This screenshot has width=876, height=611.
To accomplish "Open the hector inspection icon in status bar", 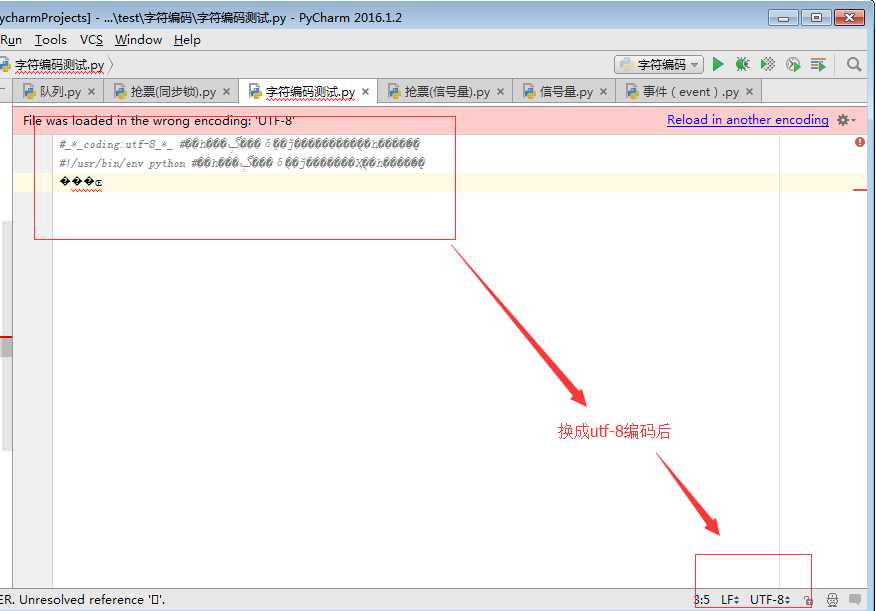I will 832,600.
